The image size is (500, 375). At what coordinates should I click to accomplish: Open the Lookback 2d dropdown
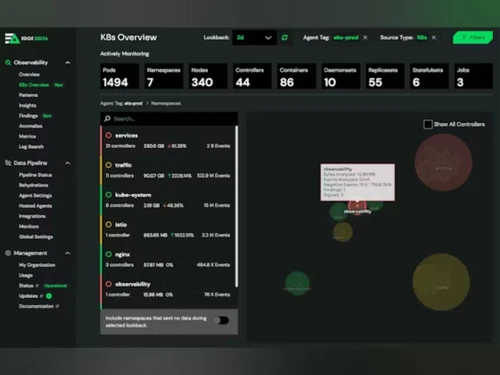254,38
